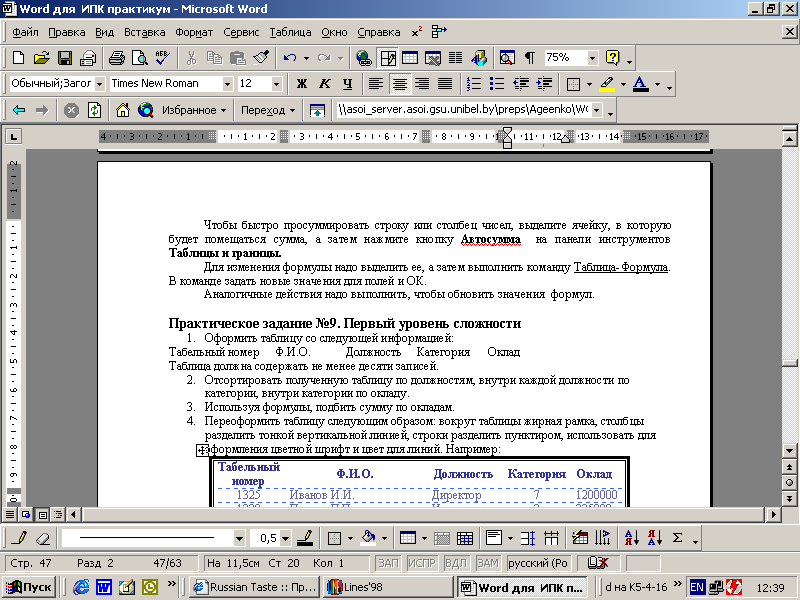This screenshot has width=800, height=600.
Task: Save document with floppy disk icon
Action: pyautogui.click(x=65, y=58)
